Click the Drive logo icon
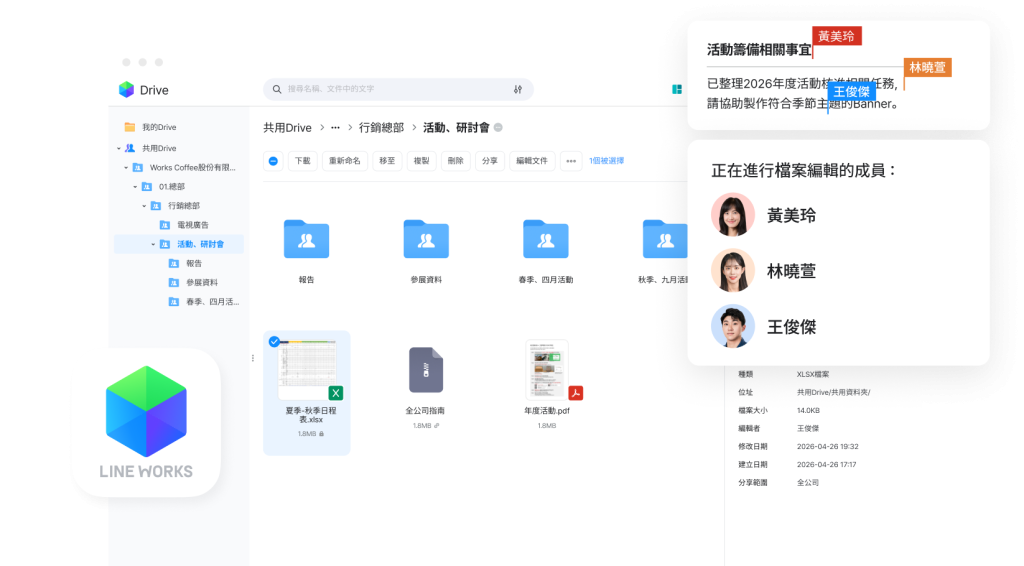The height and width of the screenshot is (566, 1024). (126, 90)
